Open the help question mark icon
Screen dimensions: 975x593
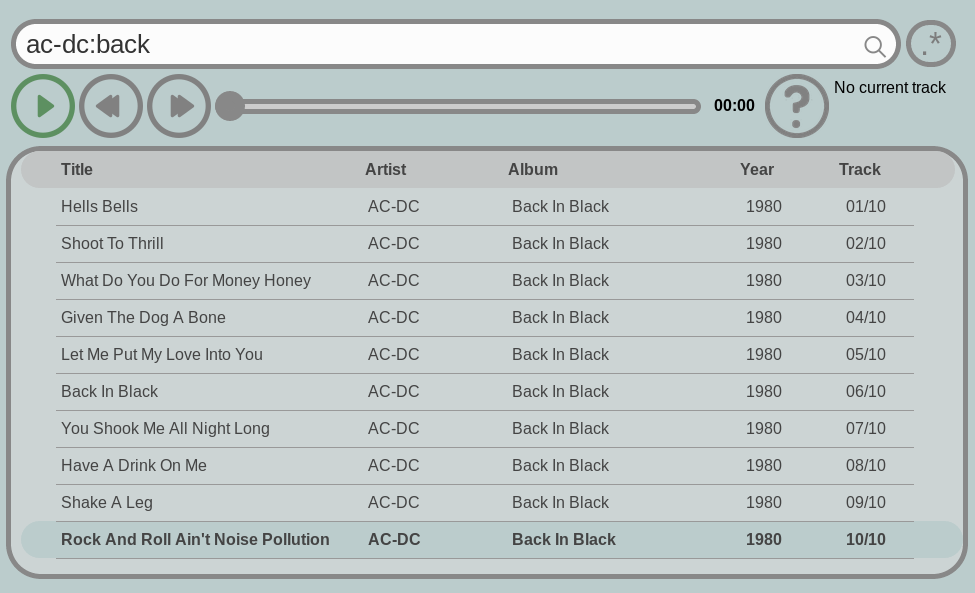coord(797,106)
